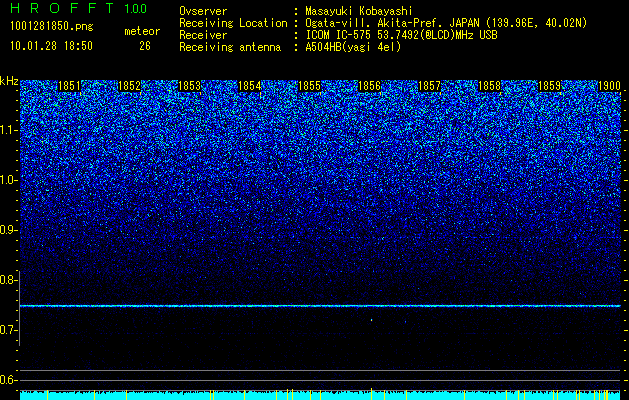
Task: Click the 1.1 kHz axis label
Action: tap(8, 130)
